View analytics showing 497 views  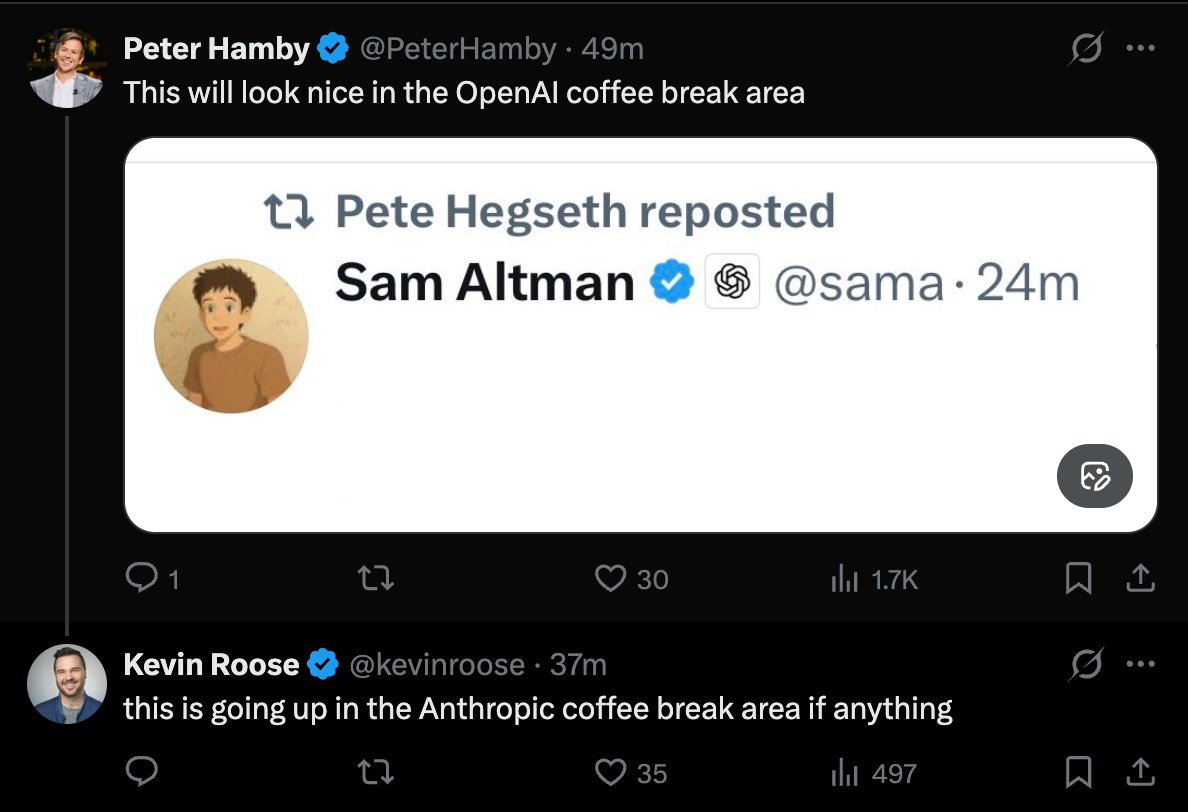(x=846, y=771)
